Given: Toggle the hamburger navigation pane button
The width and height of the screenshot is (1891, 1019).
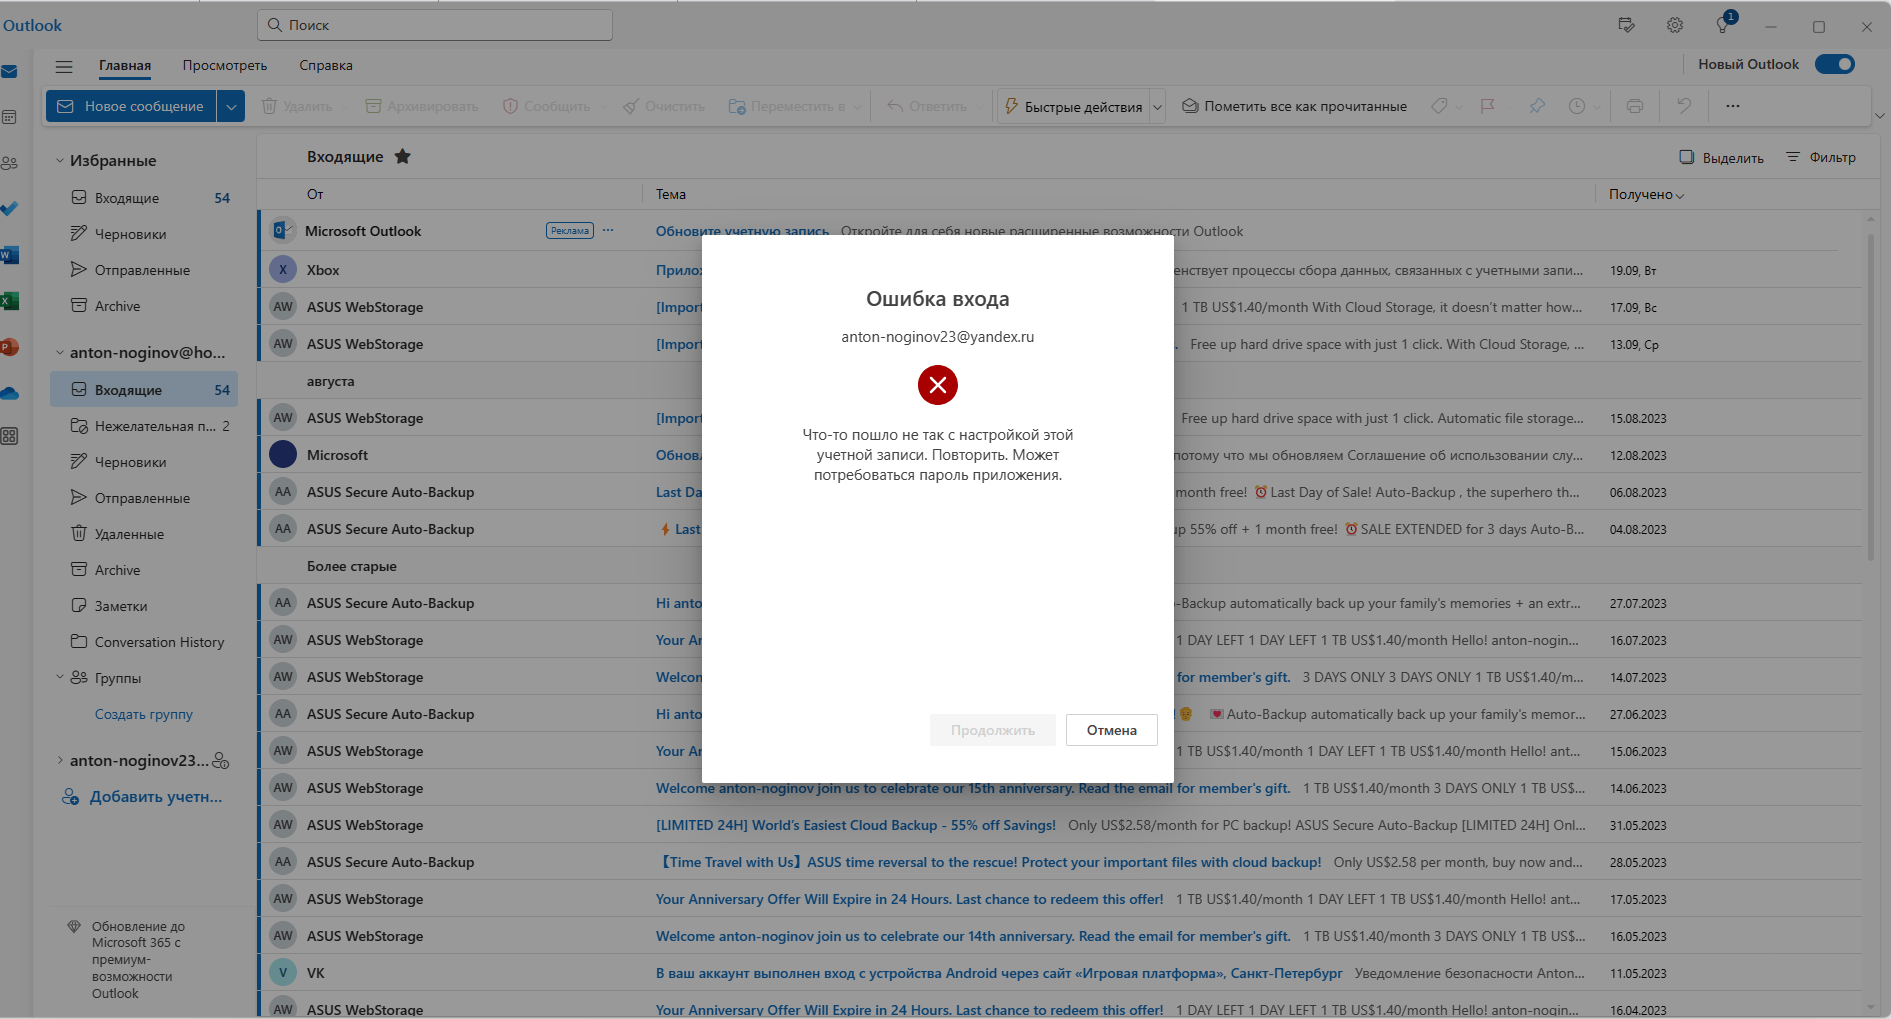Looking at the screenshot, I should click(x=64, y=67).
